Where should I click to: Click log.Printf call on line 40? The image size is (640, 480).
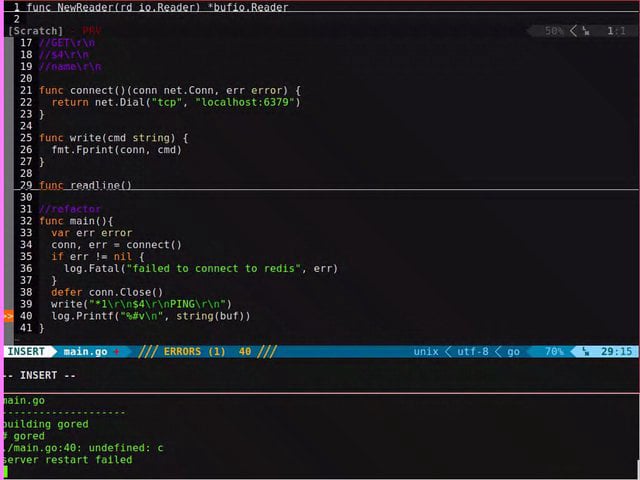[x=151, y=316]
